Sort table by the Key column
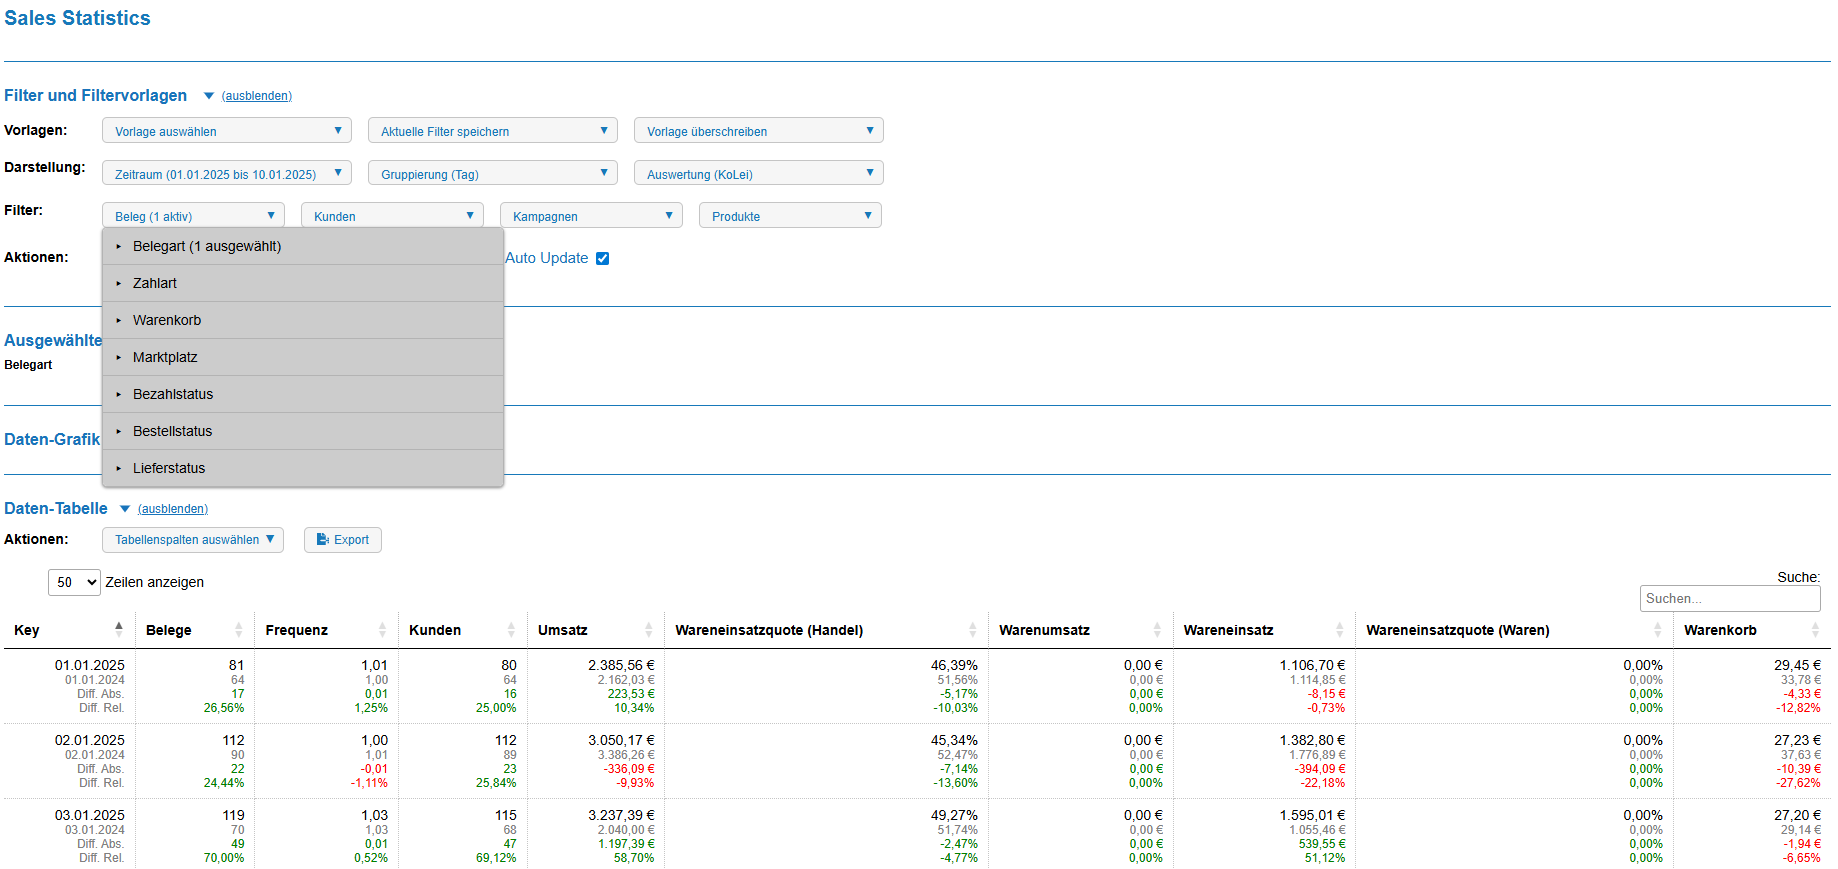 pyautogui.click(x=118, y=629)
